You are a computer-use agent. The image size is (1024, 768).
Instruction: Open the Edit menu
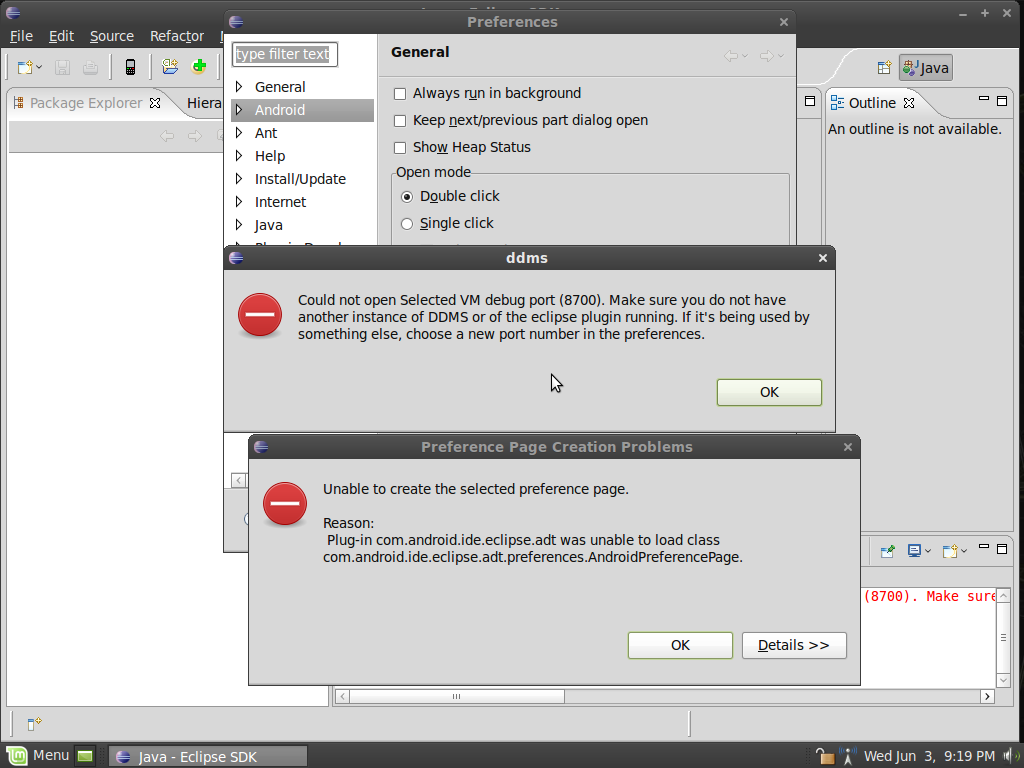tap(61, 36)
